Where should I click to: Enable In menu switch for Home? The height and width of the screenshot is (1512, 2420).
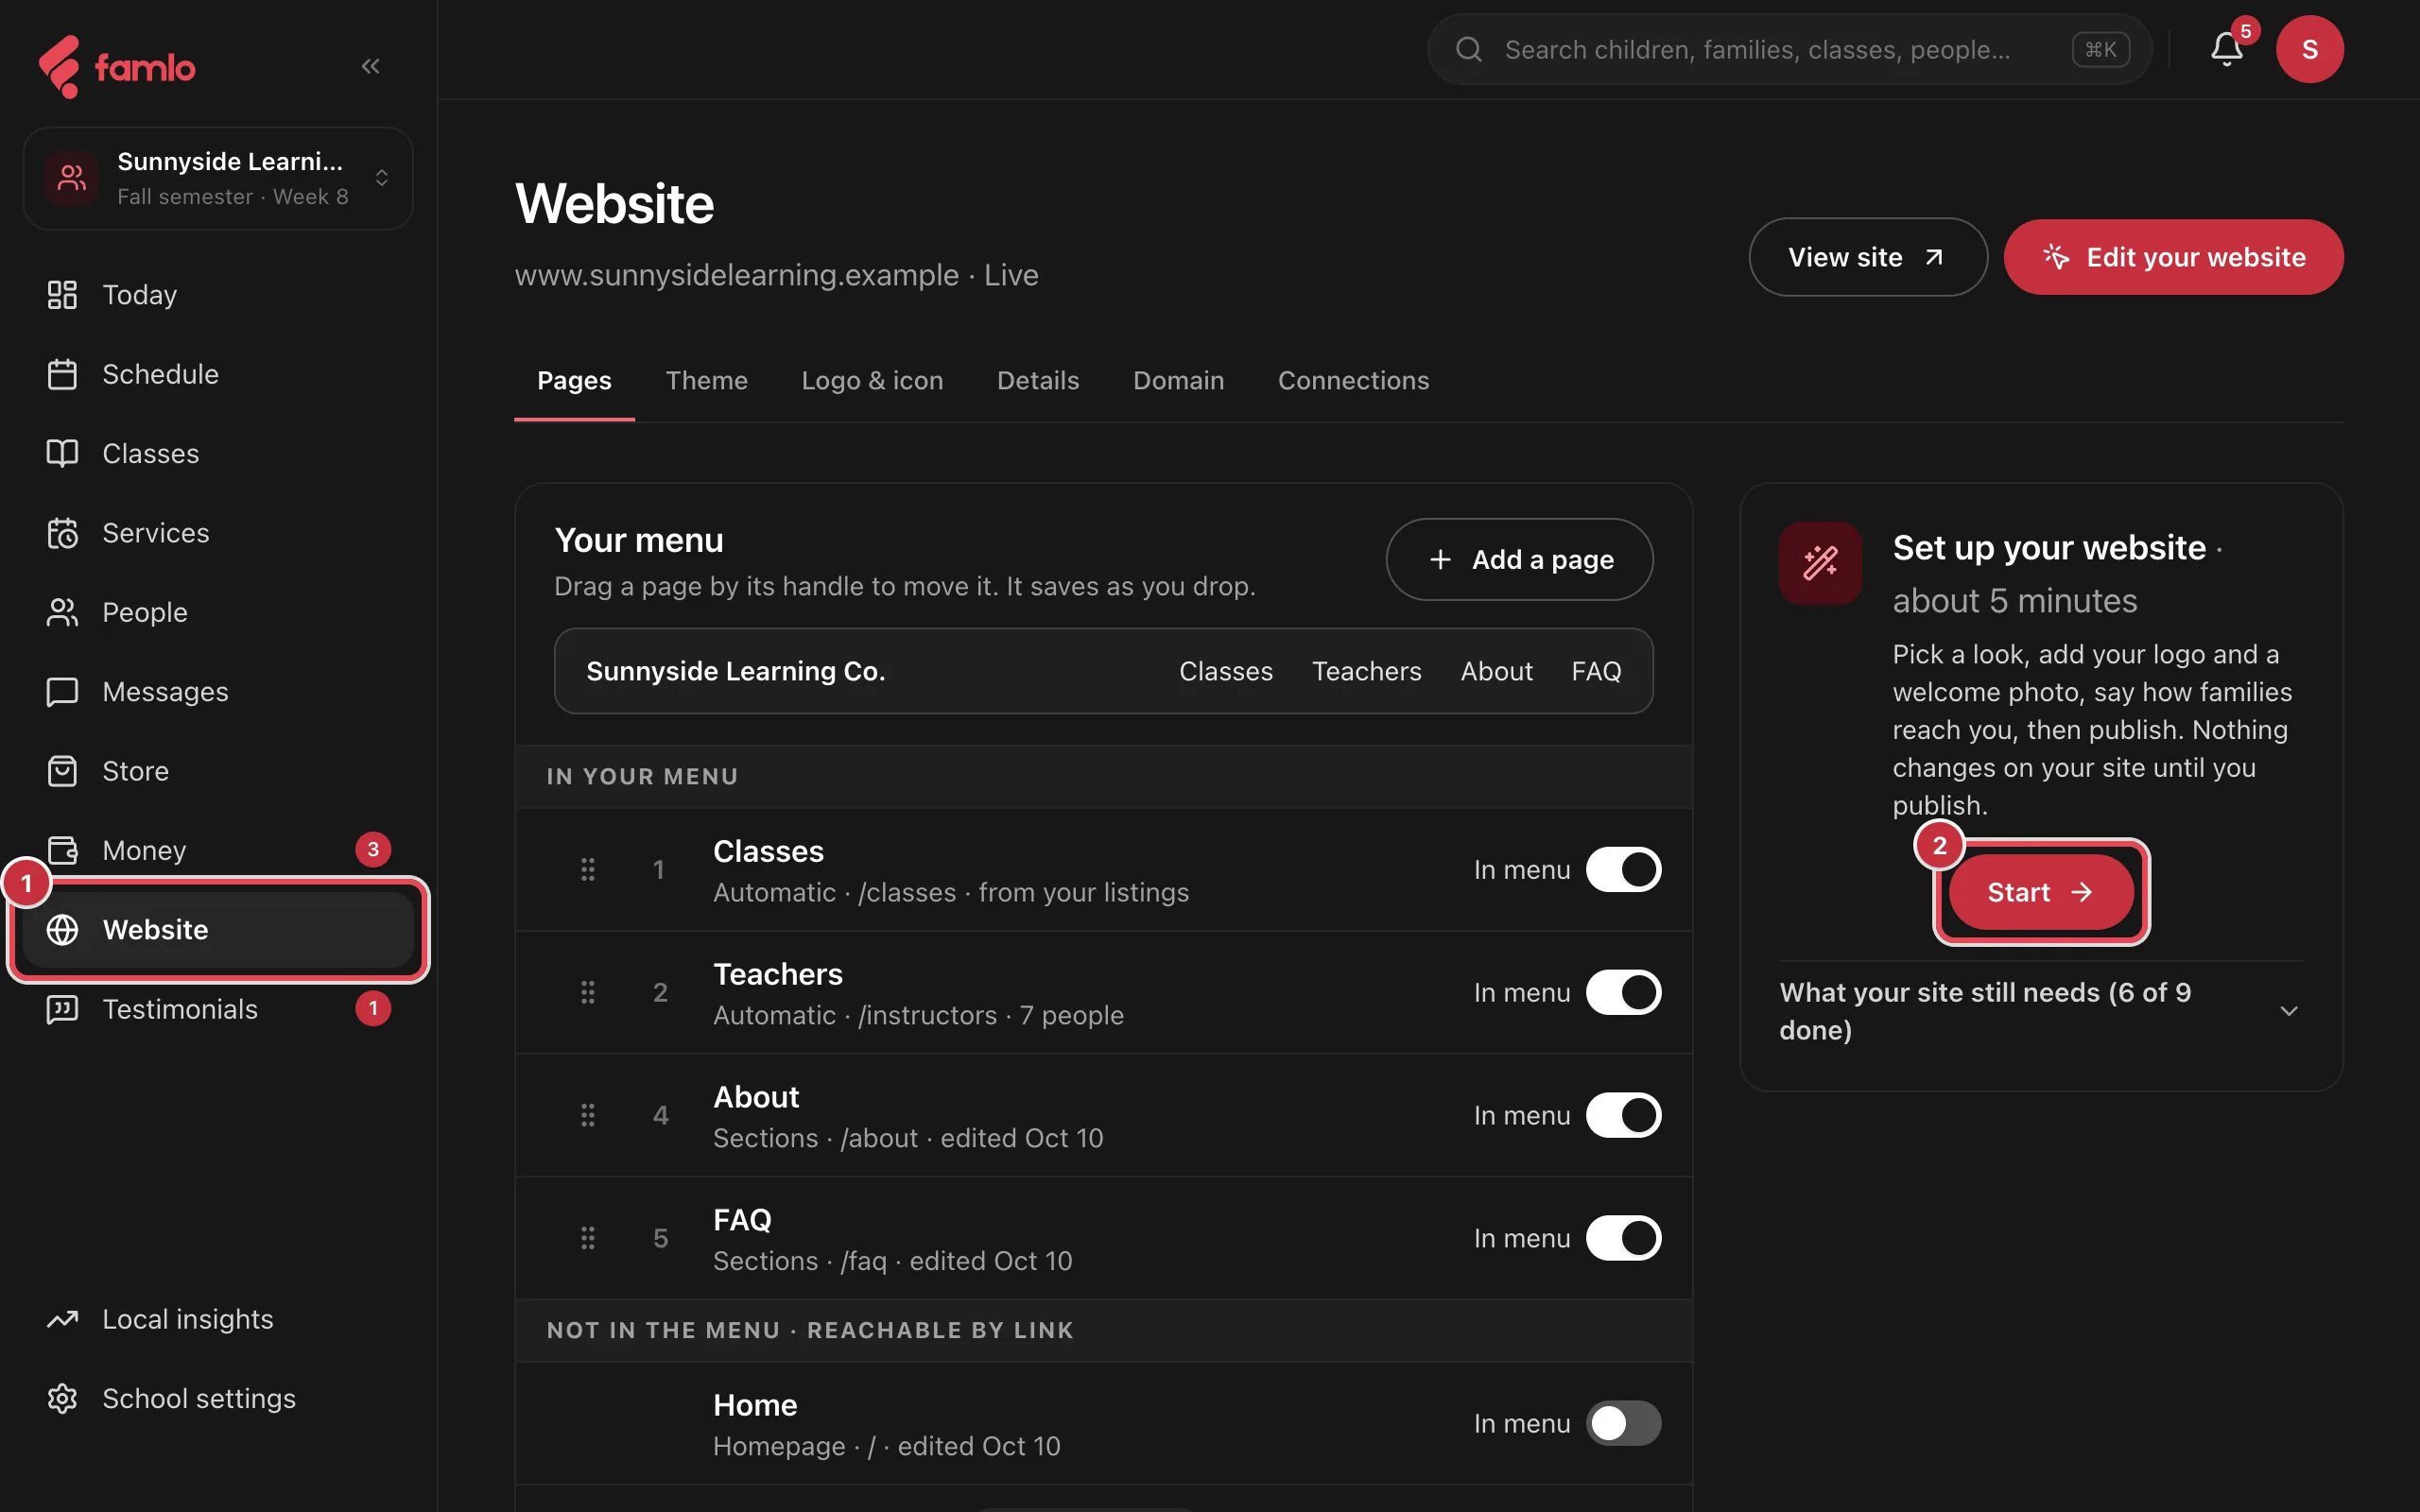[x=1623, y=1423]
